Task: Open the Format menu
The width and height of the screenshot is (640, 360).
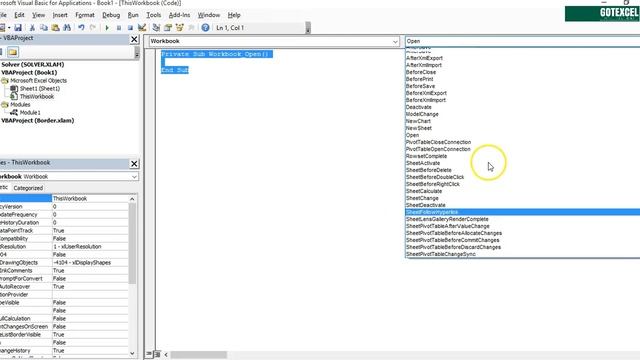Action: (85, 15)
